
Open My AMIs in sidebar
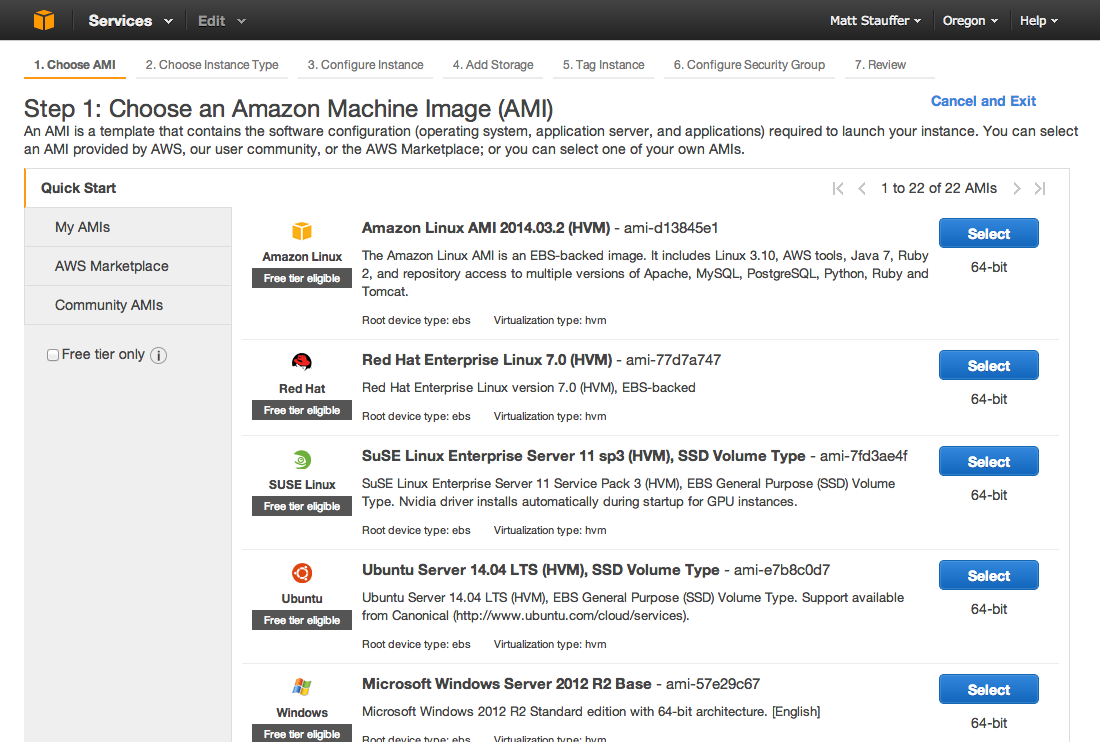pos(128,227)
